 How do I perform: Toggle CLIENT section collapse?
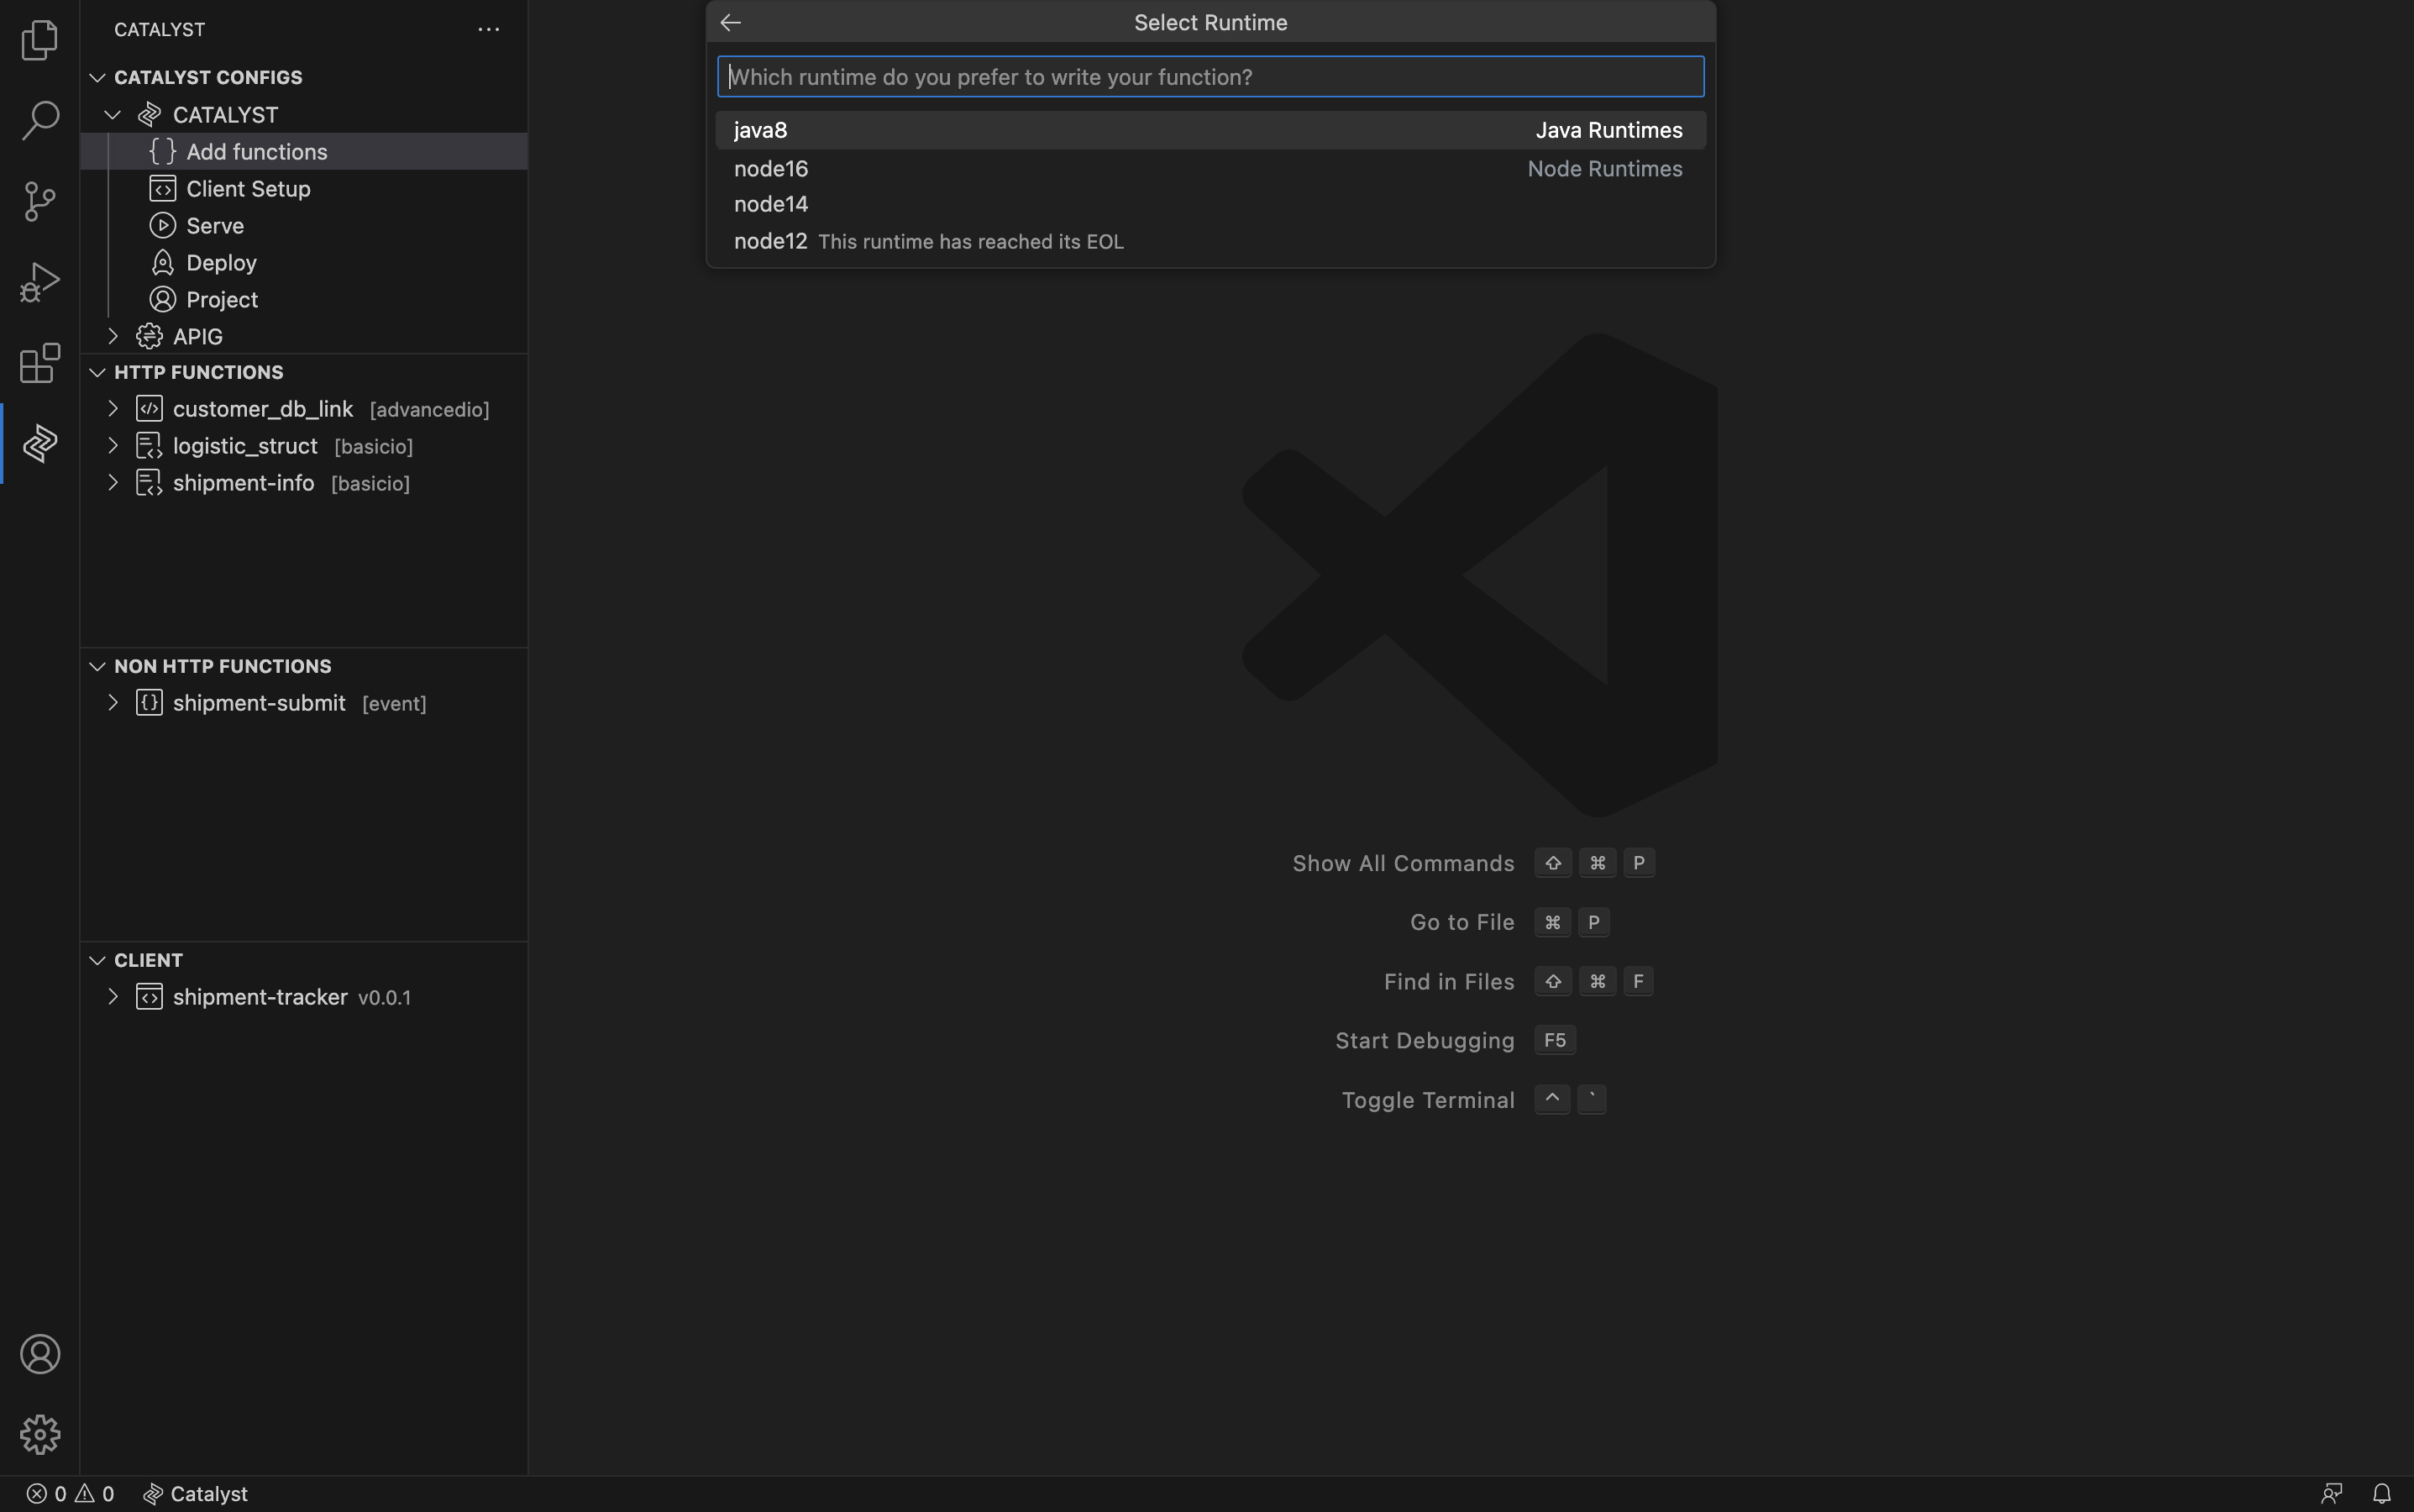point(96,960)
